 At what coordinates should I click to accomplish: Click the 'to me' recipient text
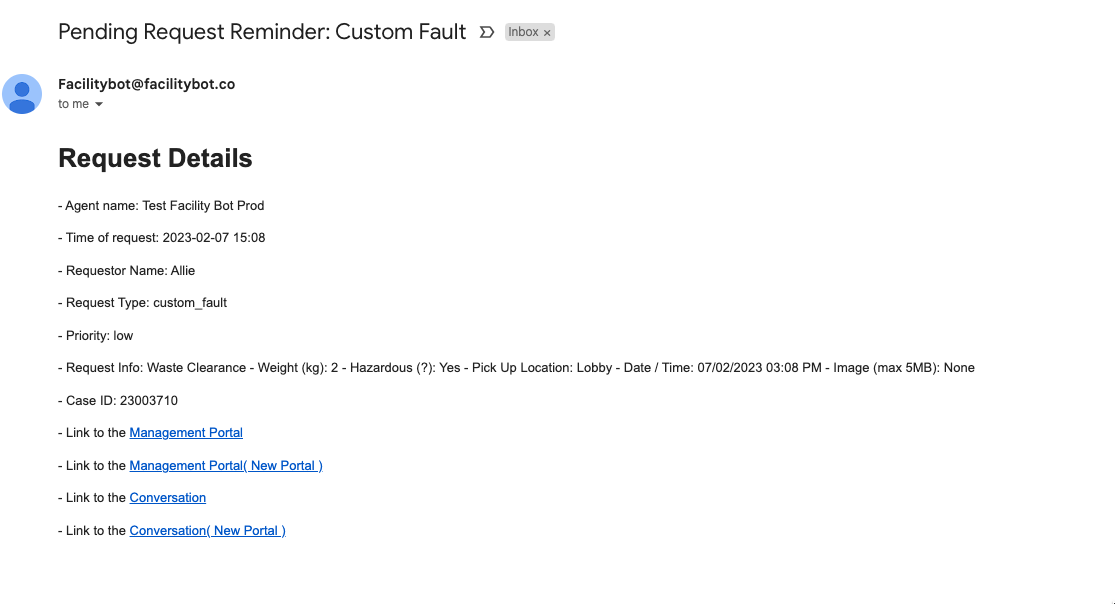point(73,104)
